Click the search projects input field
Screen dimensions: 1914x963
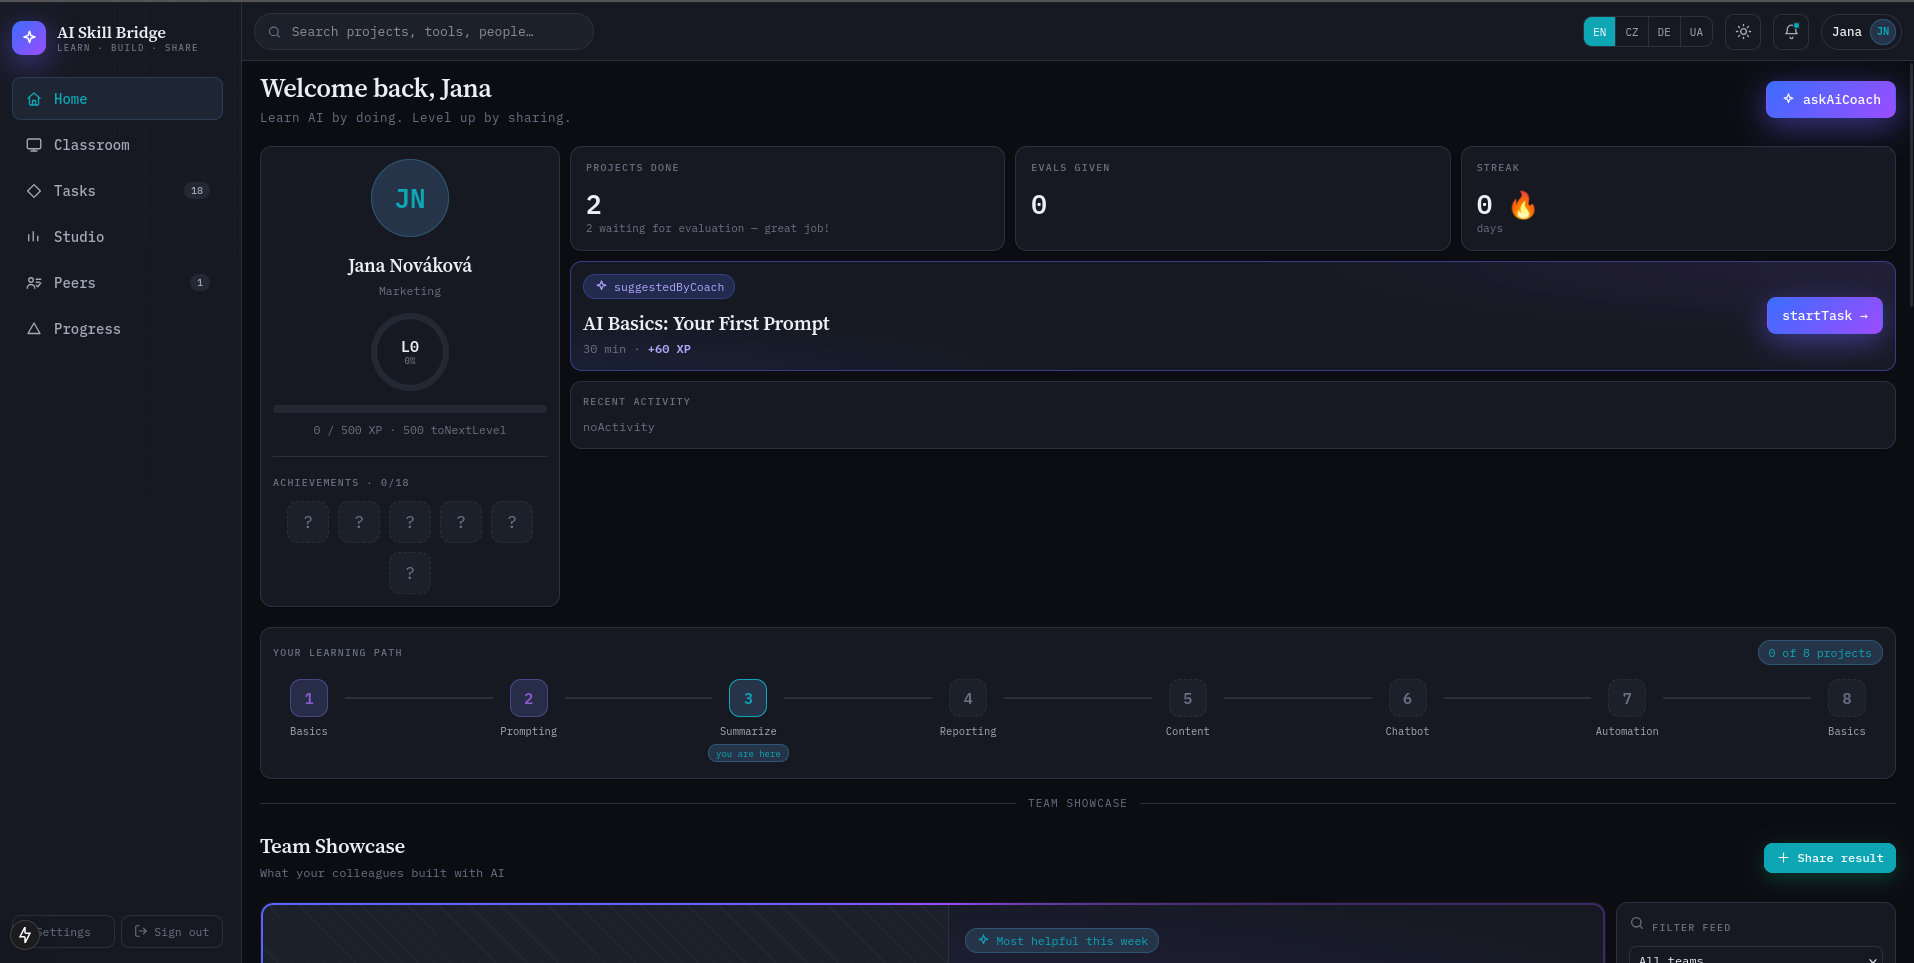pos(424,32)
